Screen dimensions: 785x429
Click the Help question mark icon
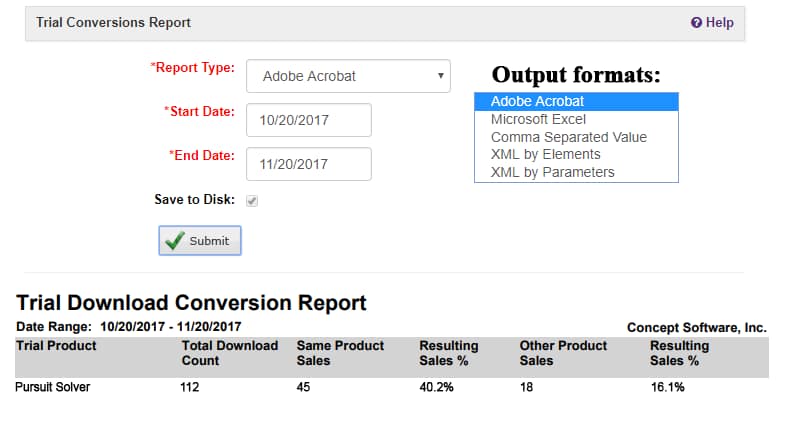click(x=696, y=23)
